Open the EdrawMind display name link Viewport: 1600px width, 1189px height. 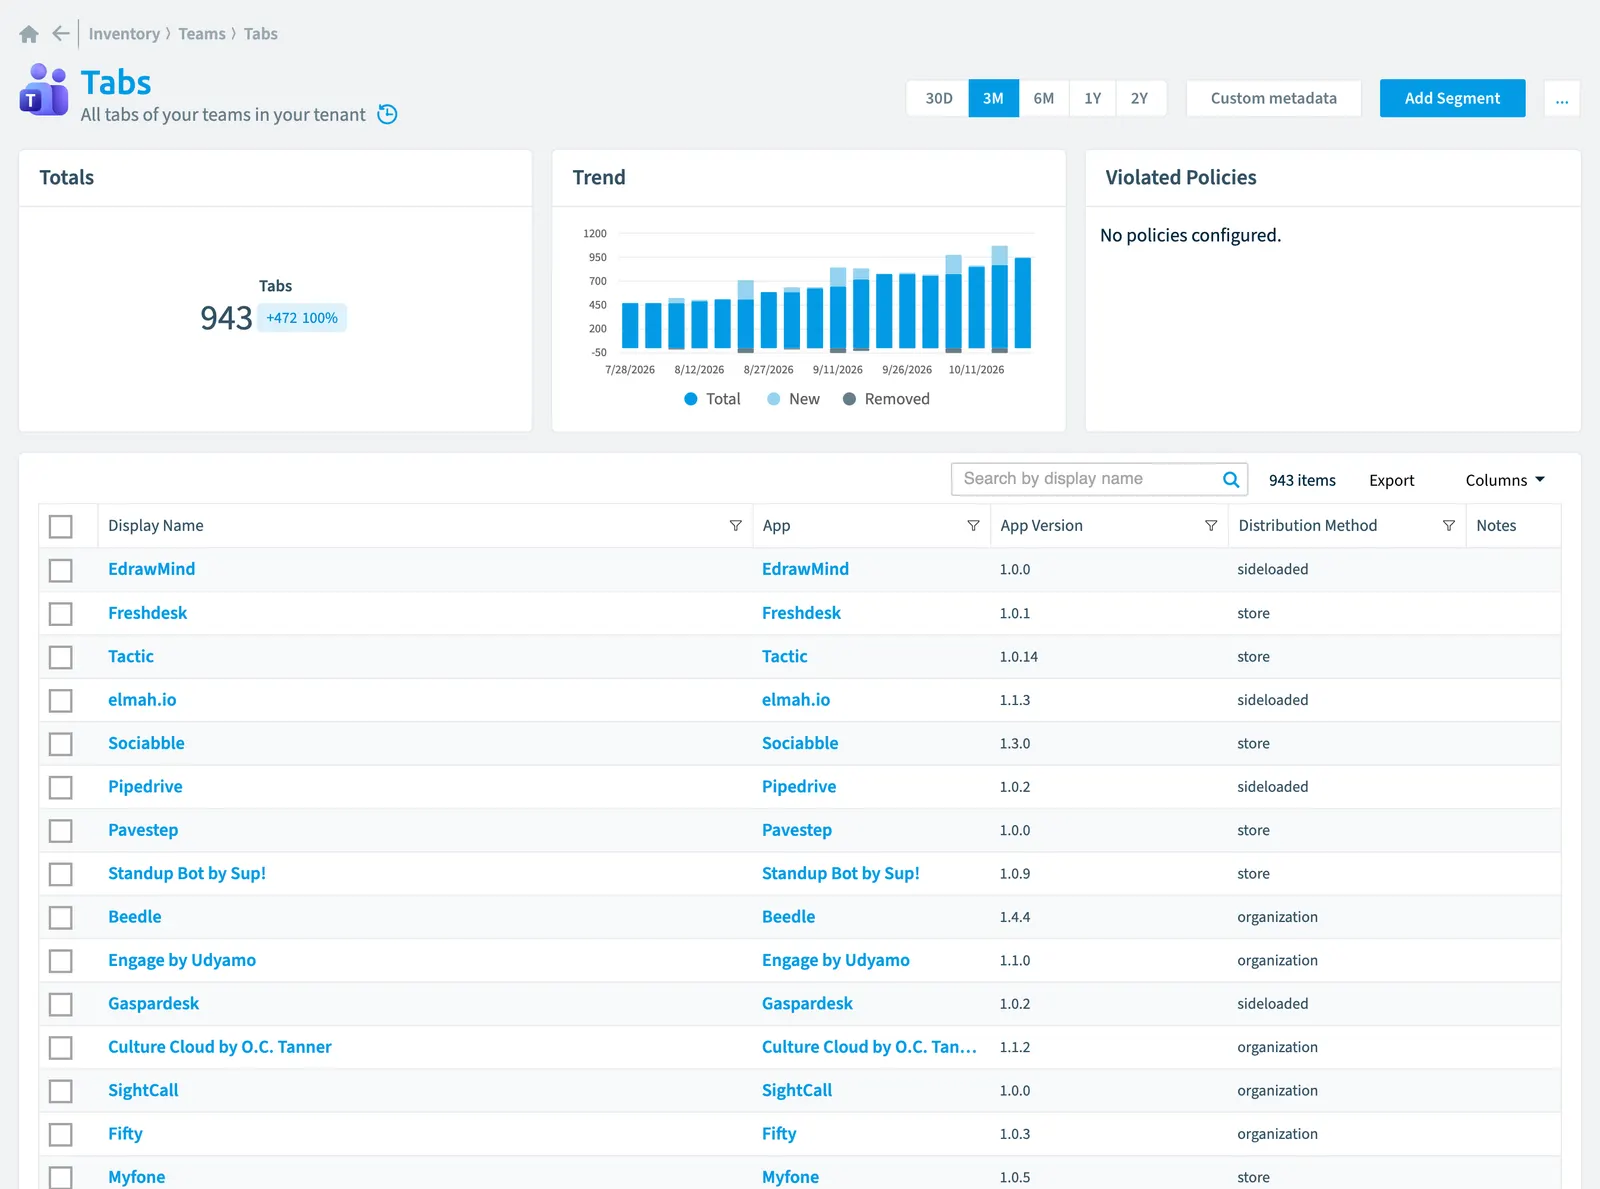click(152, 569)
